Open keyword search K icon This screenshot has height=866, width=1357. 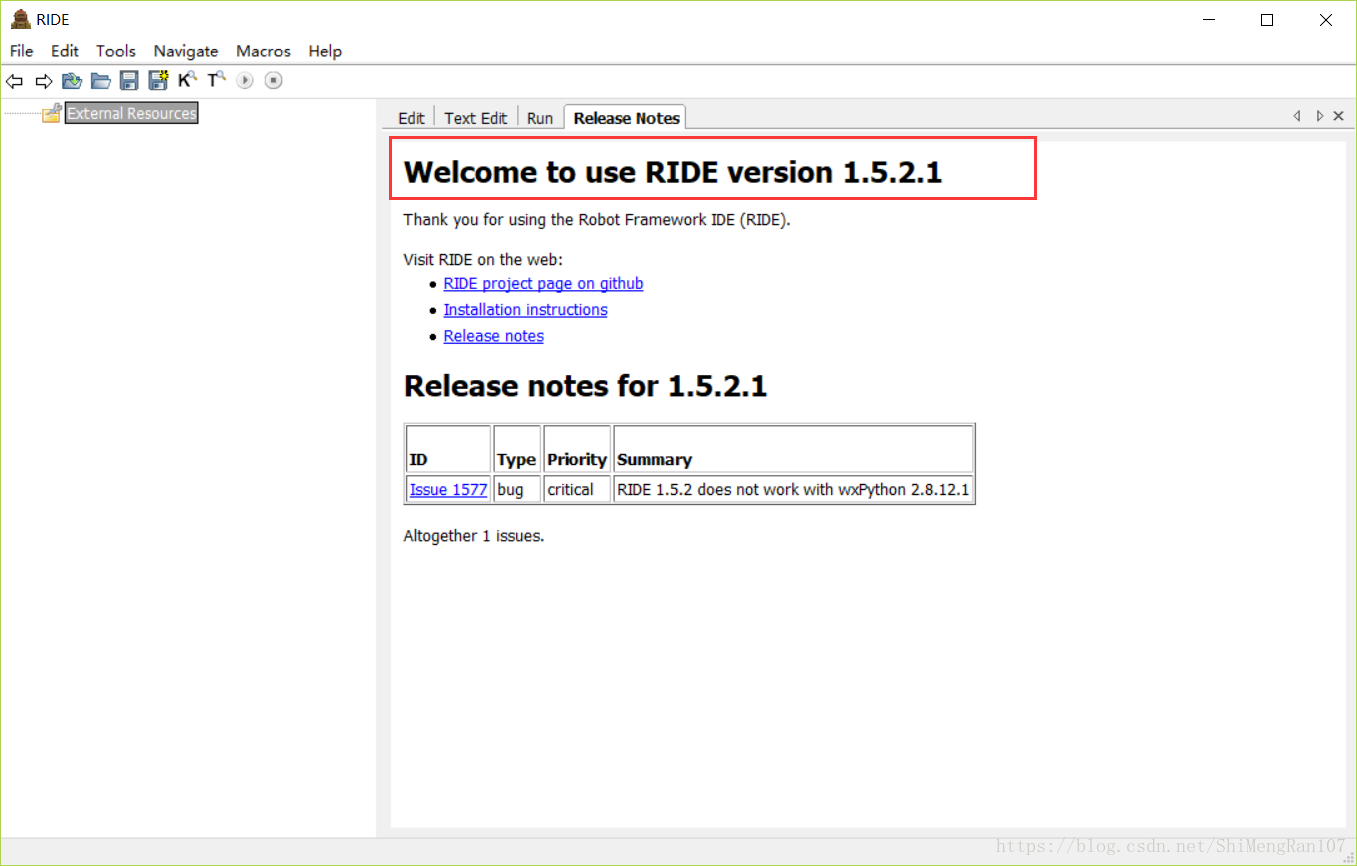pos(187,80)
